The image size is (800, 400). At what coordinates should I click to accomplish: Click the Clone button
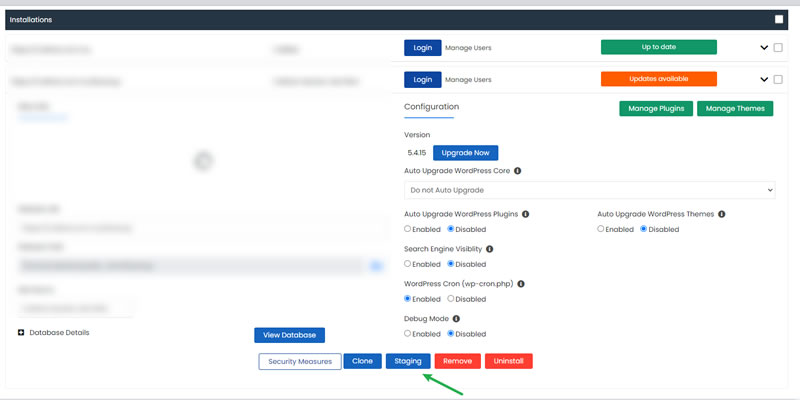(x=362, y=361)
